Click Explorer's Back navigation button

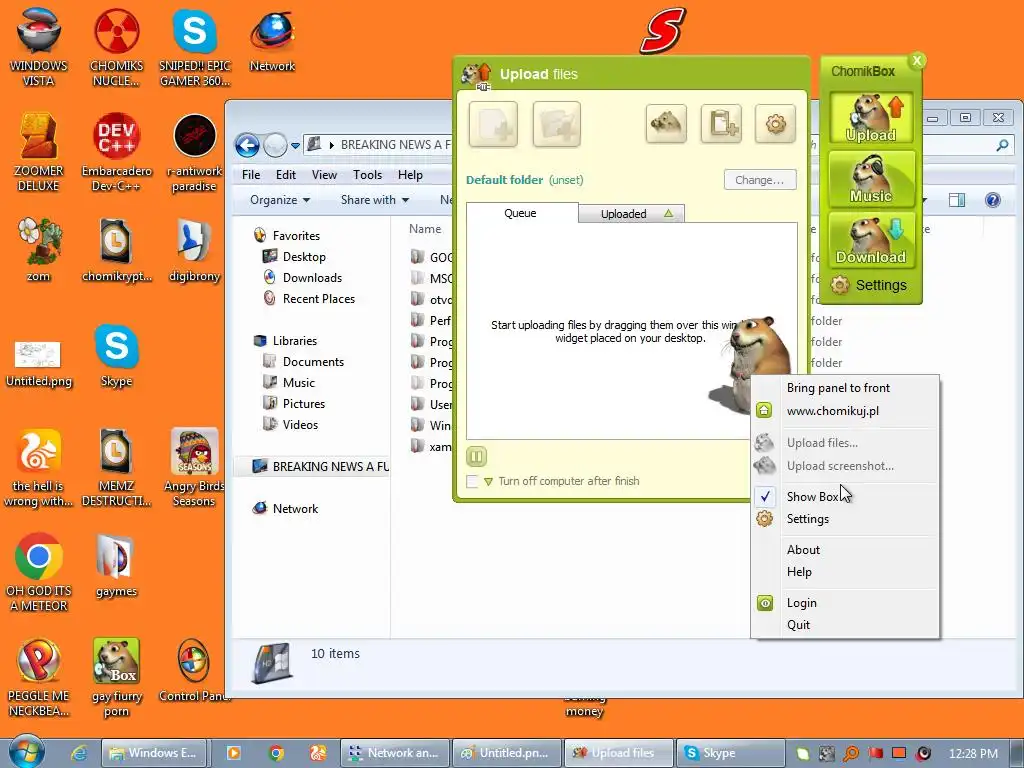pos(248,145)
